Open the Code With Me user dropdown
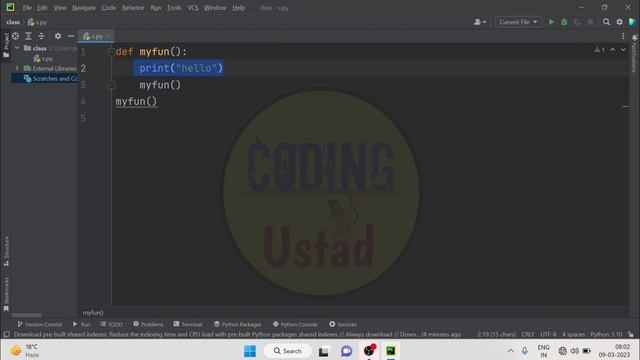Image resolution: width=640 pixels, height=360 pixels. tap(480, 22)
